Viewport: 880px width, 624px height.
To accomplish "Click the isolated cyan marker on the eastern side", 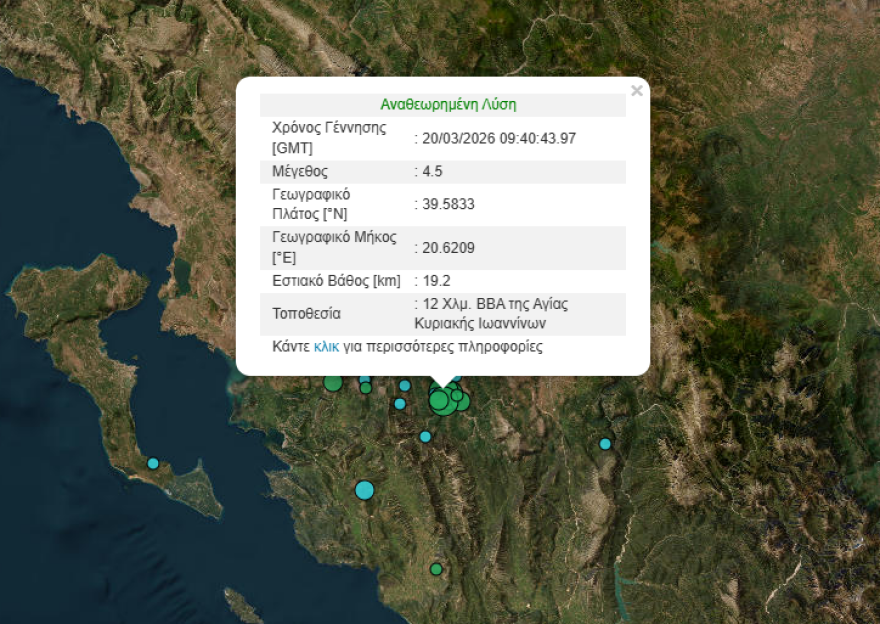I will pyautogui.click(x=605, y=444).
